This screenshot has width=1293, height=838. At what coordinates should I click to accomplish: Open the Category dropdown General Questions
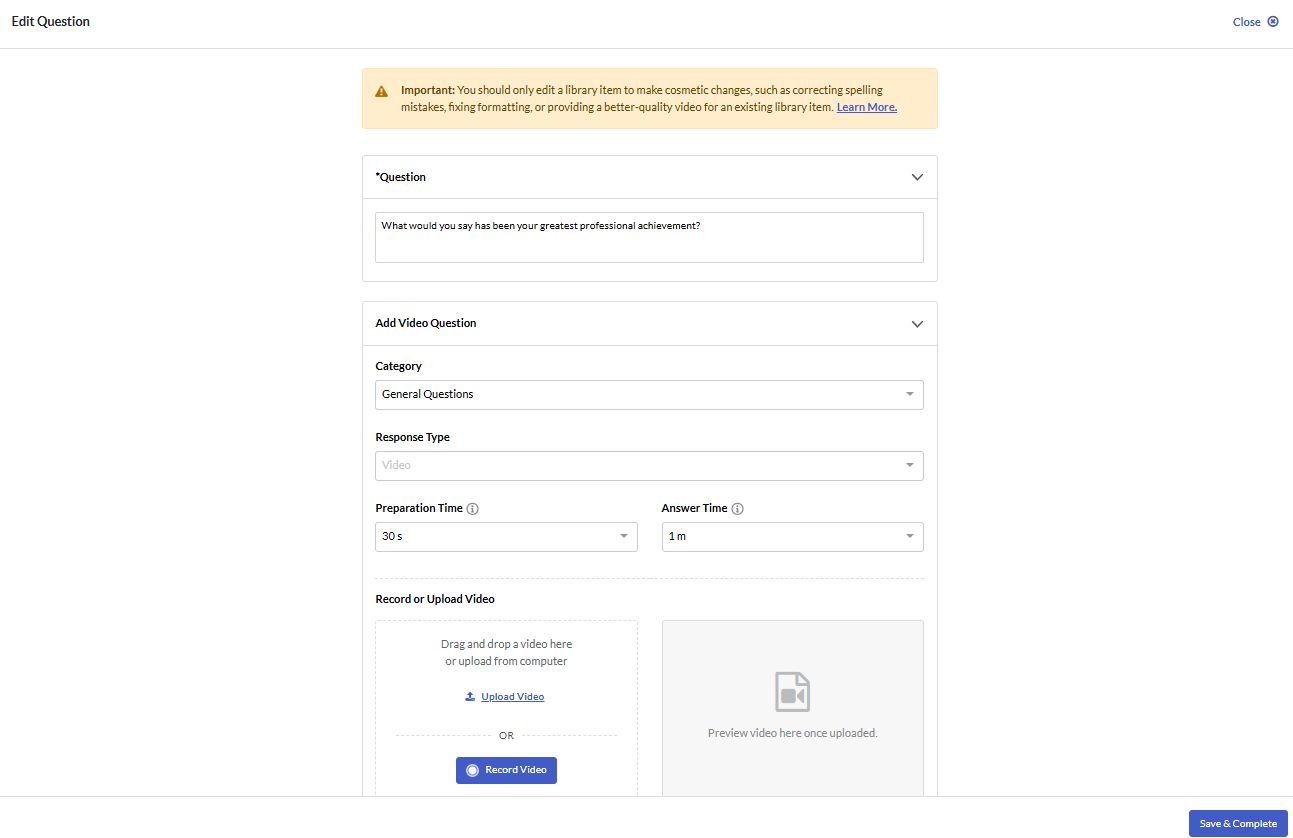pyautogui.click(x=649, y=395)
